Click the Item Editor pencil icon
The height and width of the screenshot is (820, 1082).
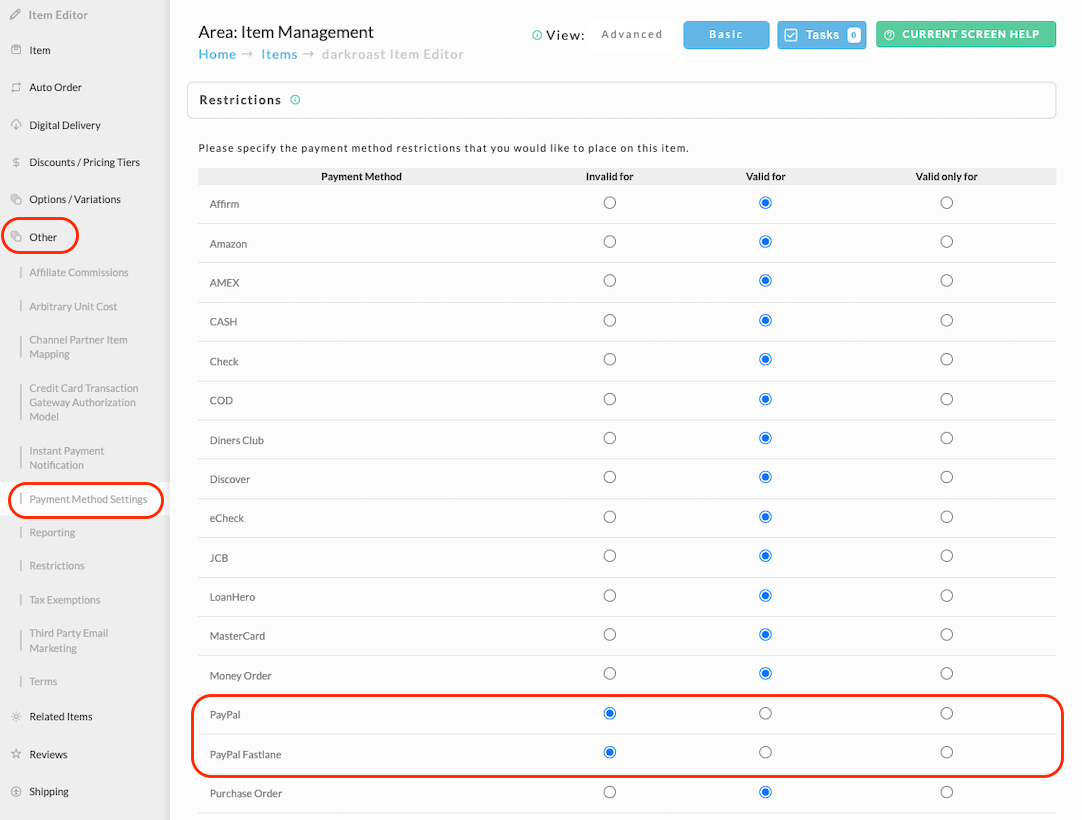click(x=15, y=14)
